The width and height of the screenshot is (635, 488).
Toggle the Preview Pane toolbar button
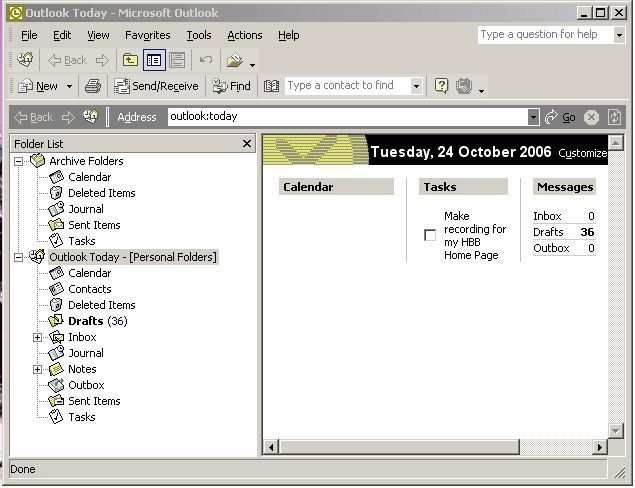pos(177,60)
